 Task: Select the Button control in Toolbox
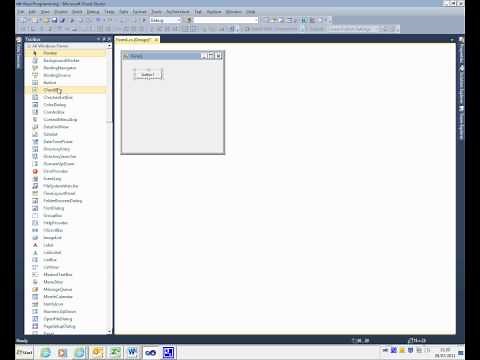pyautogui.click(x=66, y=82)
